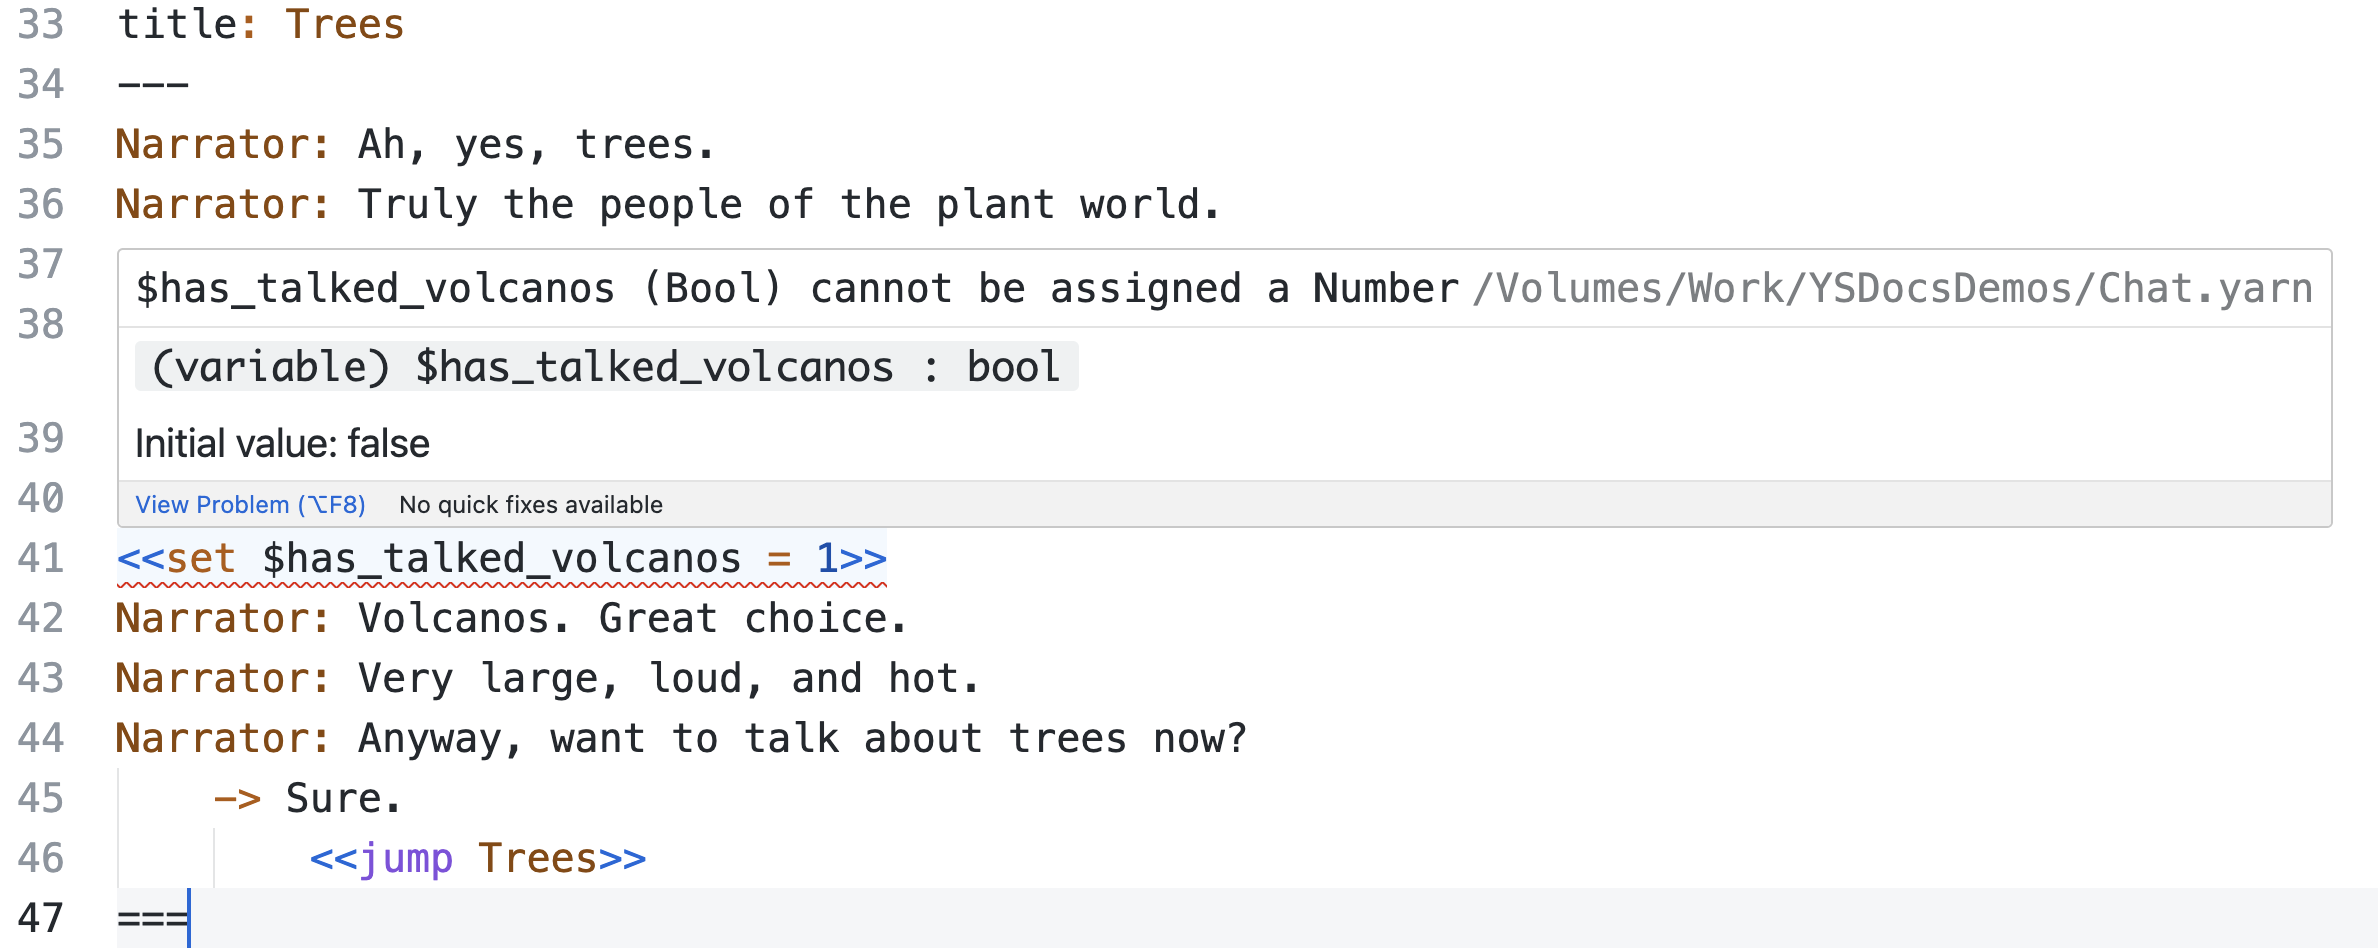The image size is (2378, 950).
Task: Click the 'Sure.' option text
Action: click(343, 798)
